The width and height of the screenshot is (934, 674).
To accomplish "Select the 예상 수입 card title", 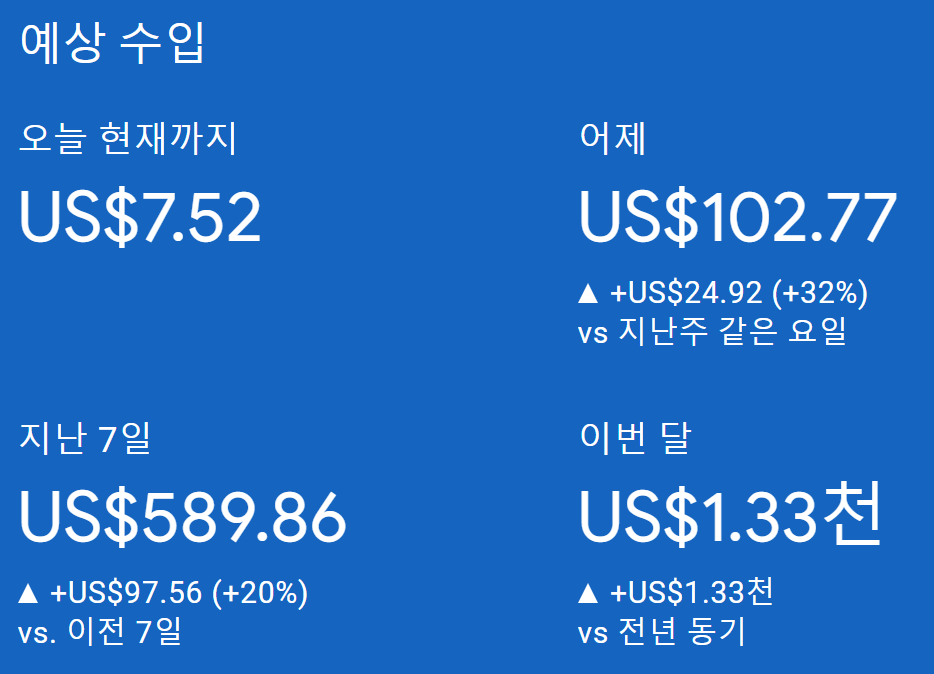I will click(x=112, y=43).
